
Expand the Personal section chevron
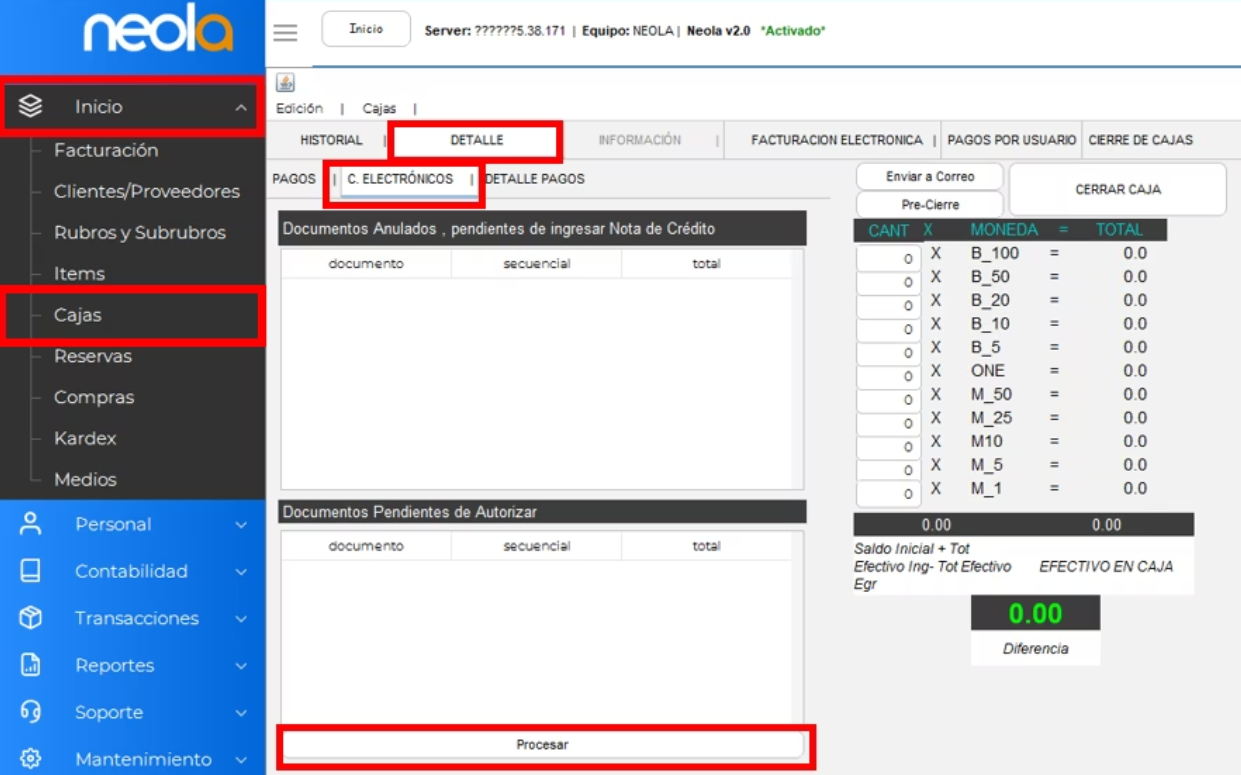tap(241, 524)
